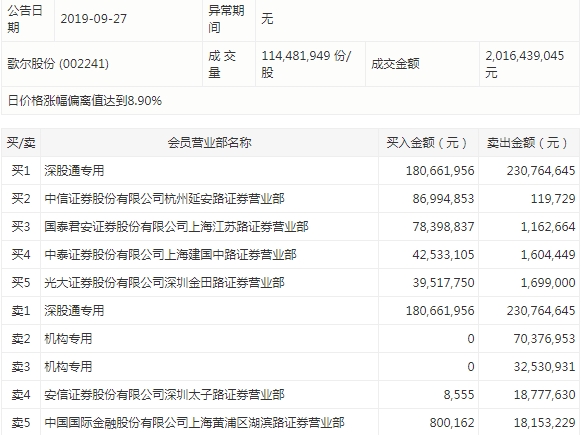The image size is (583, 435).
Task: Select the value 39,517,750
Action: pyautogui.click(x=443, y=283)
